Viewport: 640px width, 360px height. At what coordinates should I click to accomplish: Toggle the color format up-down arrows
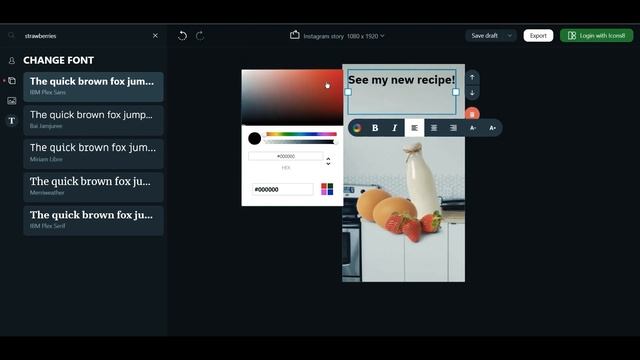click(328, 161)
